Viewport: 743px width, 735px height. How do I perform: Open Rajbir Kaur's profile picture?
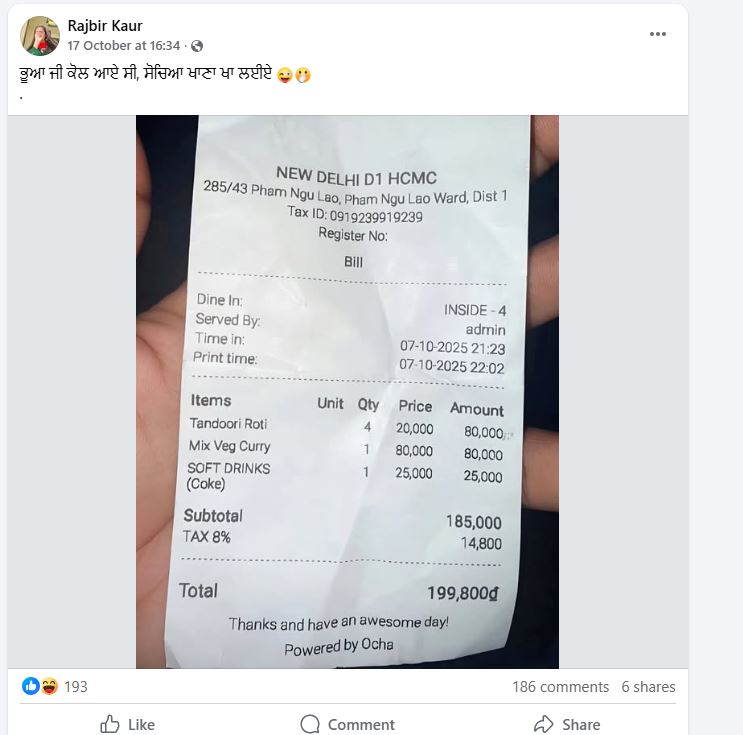(x=40, y=36)
